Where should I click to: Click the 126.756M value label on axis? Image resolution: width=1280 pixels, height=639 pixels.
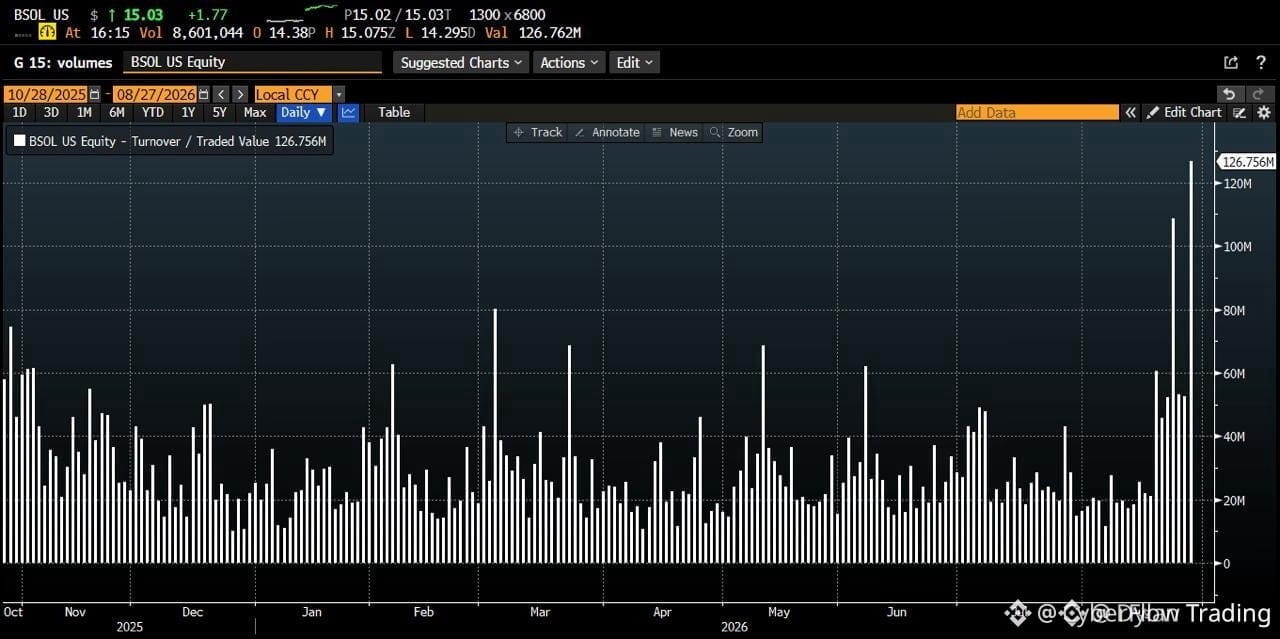point(1248,162)
